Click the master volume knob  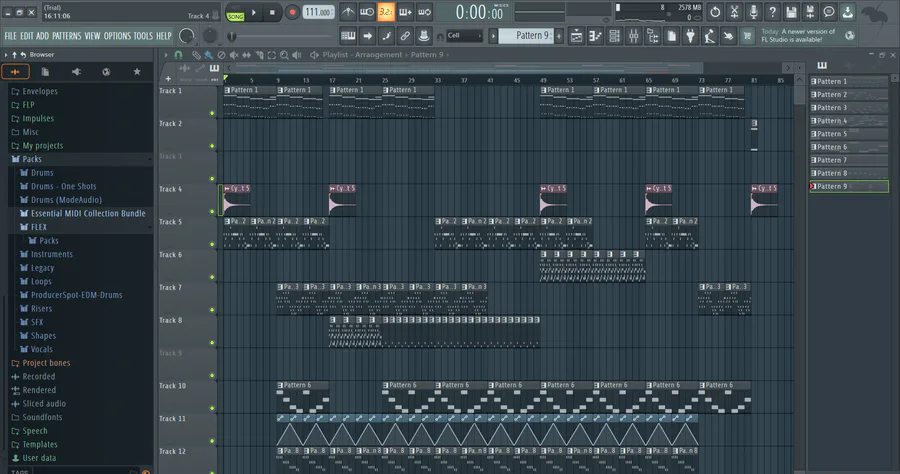187,36
